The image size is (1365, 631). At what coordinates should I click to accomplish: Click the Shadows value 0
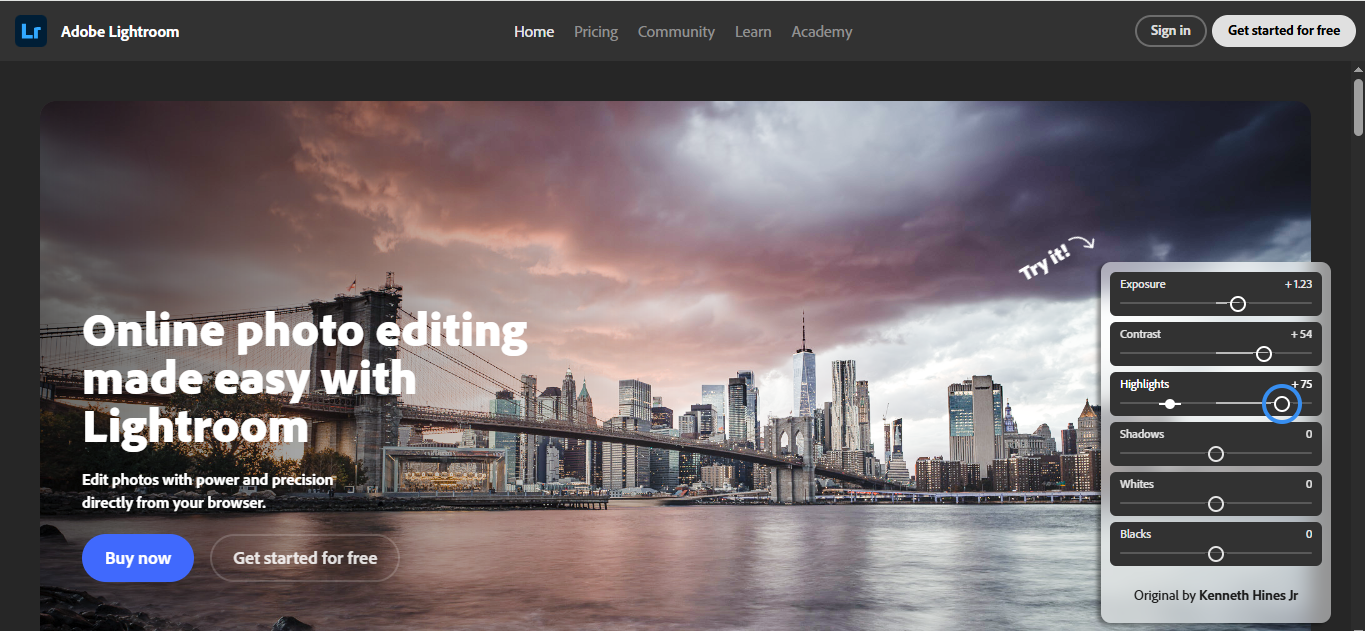click(x=1309, y=434)
